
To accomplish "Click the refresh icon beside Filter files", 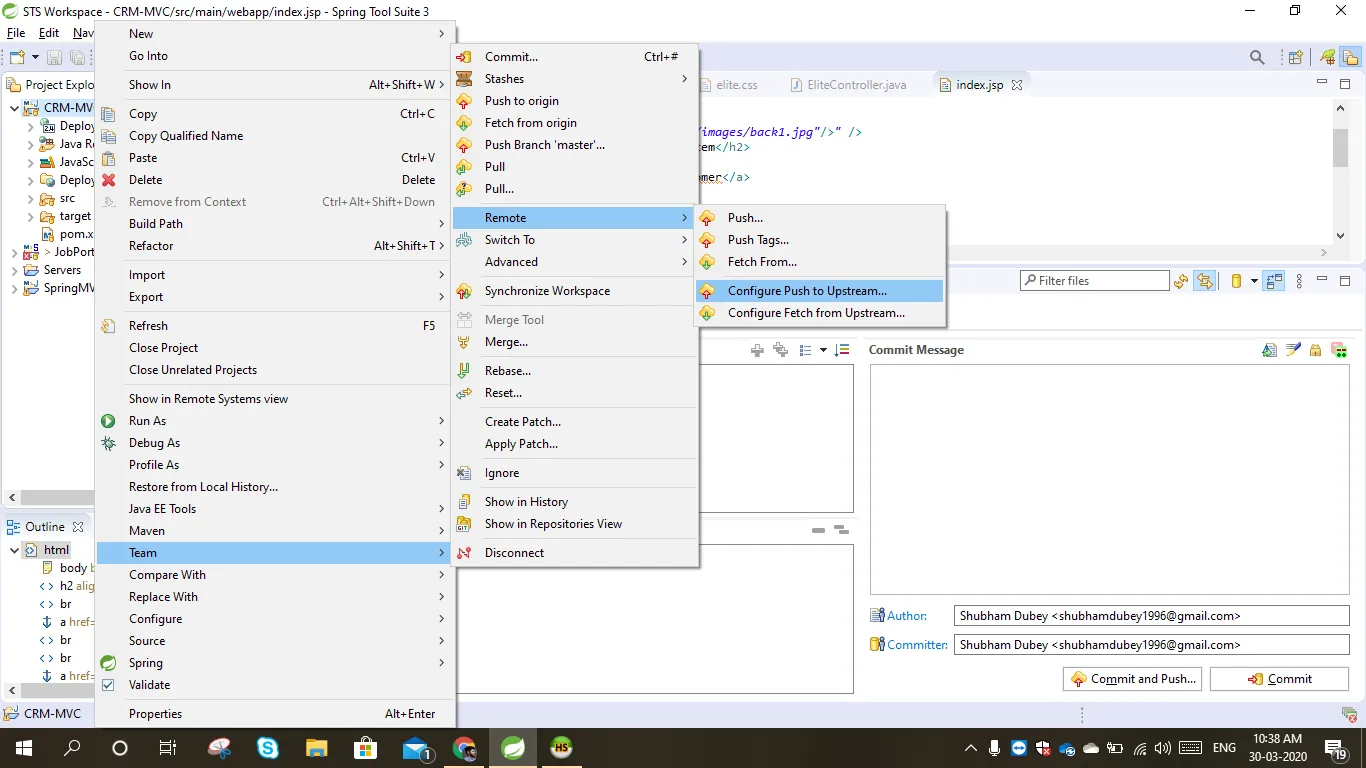I will coord(1182,281).
